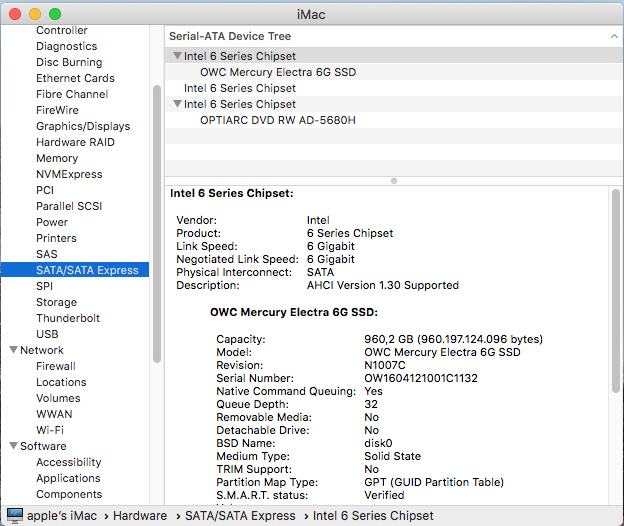
Task: Select OWC Mercury Electra 6G SSD in the tree
Action: (x=277, y=72)
